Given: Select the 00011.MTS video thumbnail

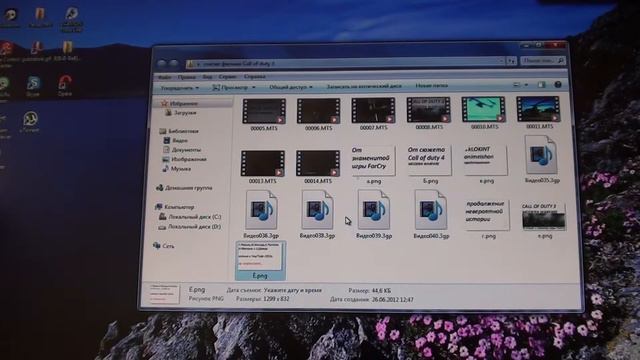Looking at the screenshot, I should 538,109.
